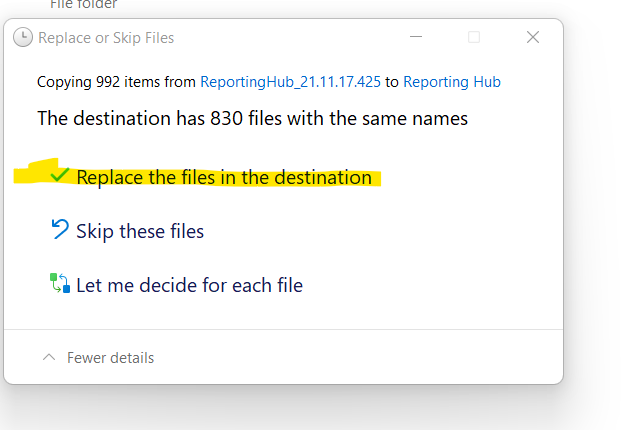This screenshot has height=430, width=630.
Task: Open the Reporting Hub destination link
Action: (452, 82)
